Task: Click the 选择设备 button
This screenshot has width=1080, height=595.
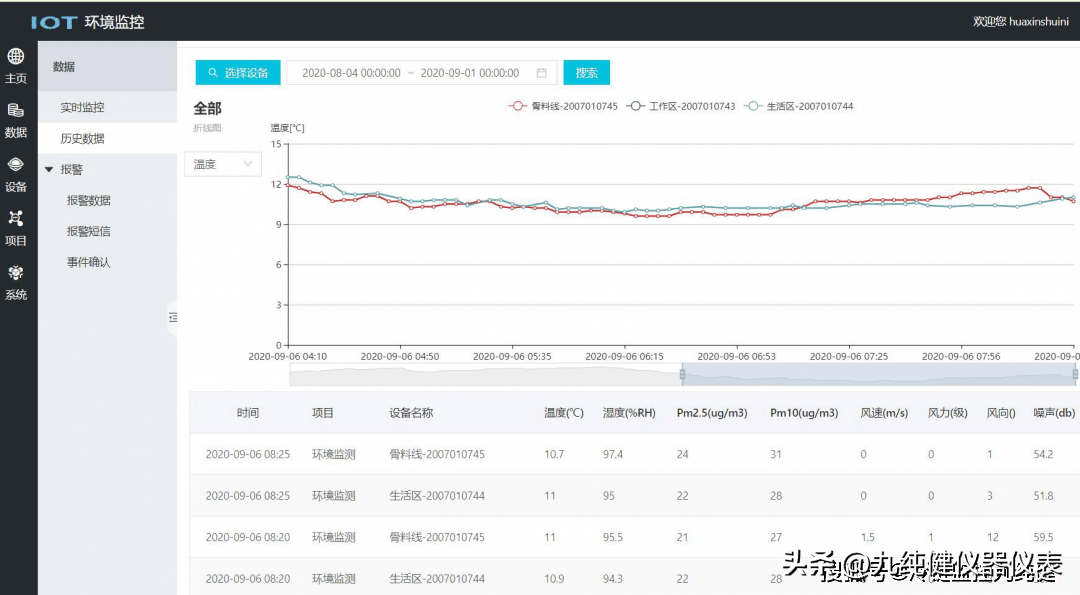Action: pos(238,73)
